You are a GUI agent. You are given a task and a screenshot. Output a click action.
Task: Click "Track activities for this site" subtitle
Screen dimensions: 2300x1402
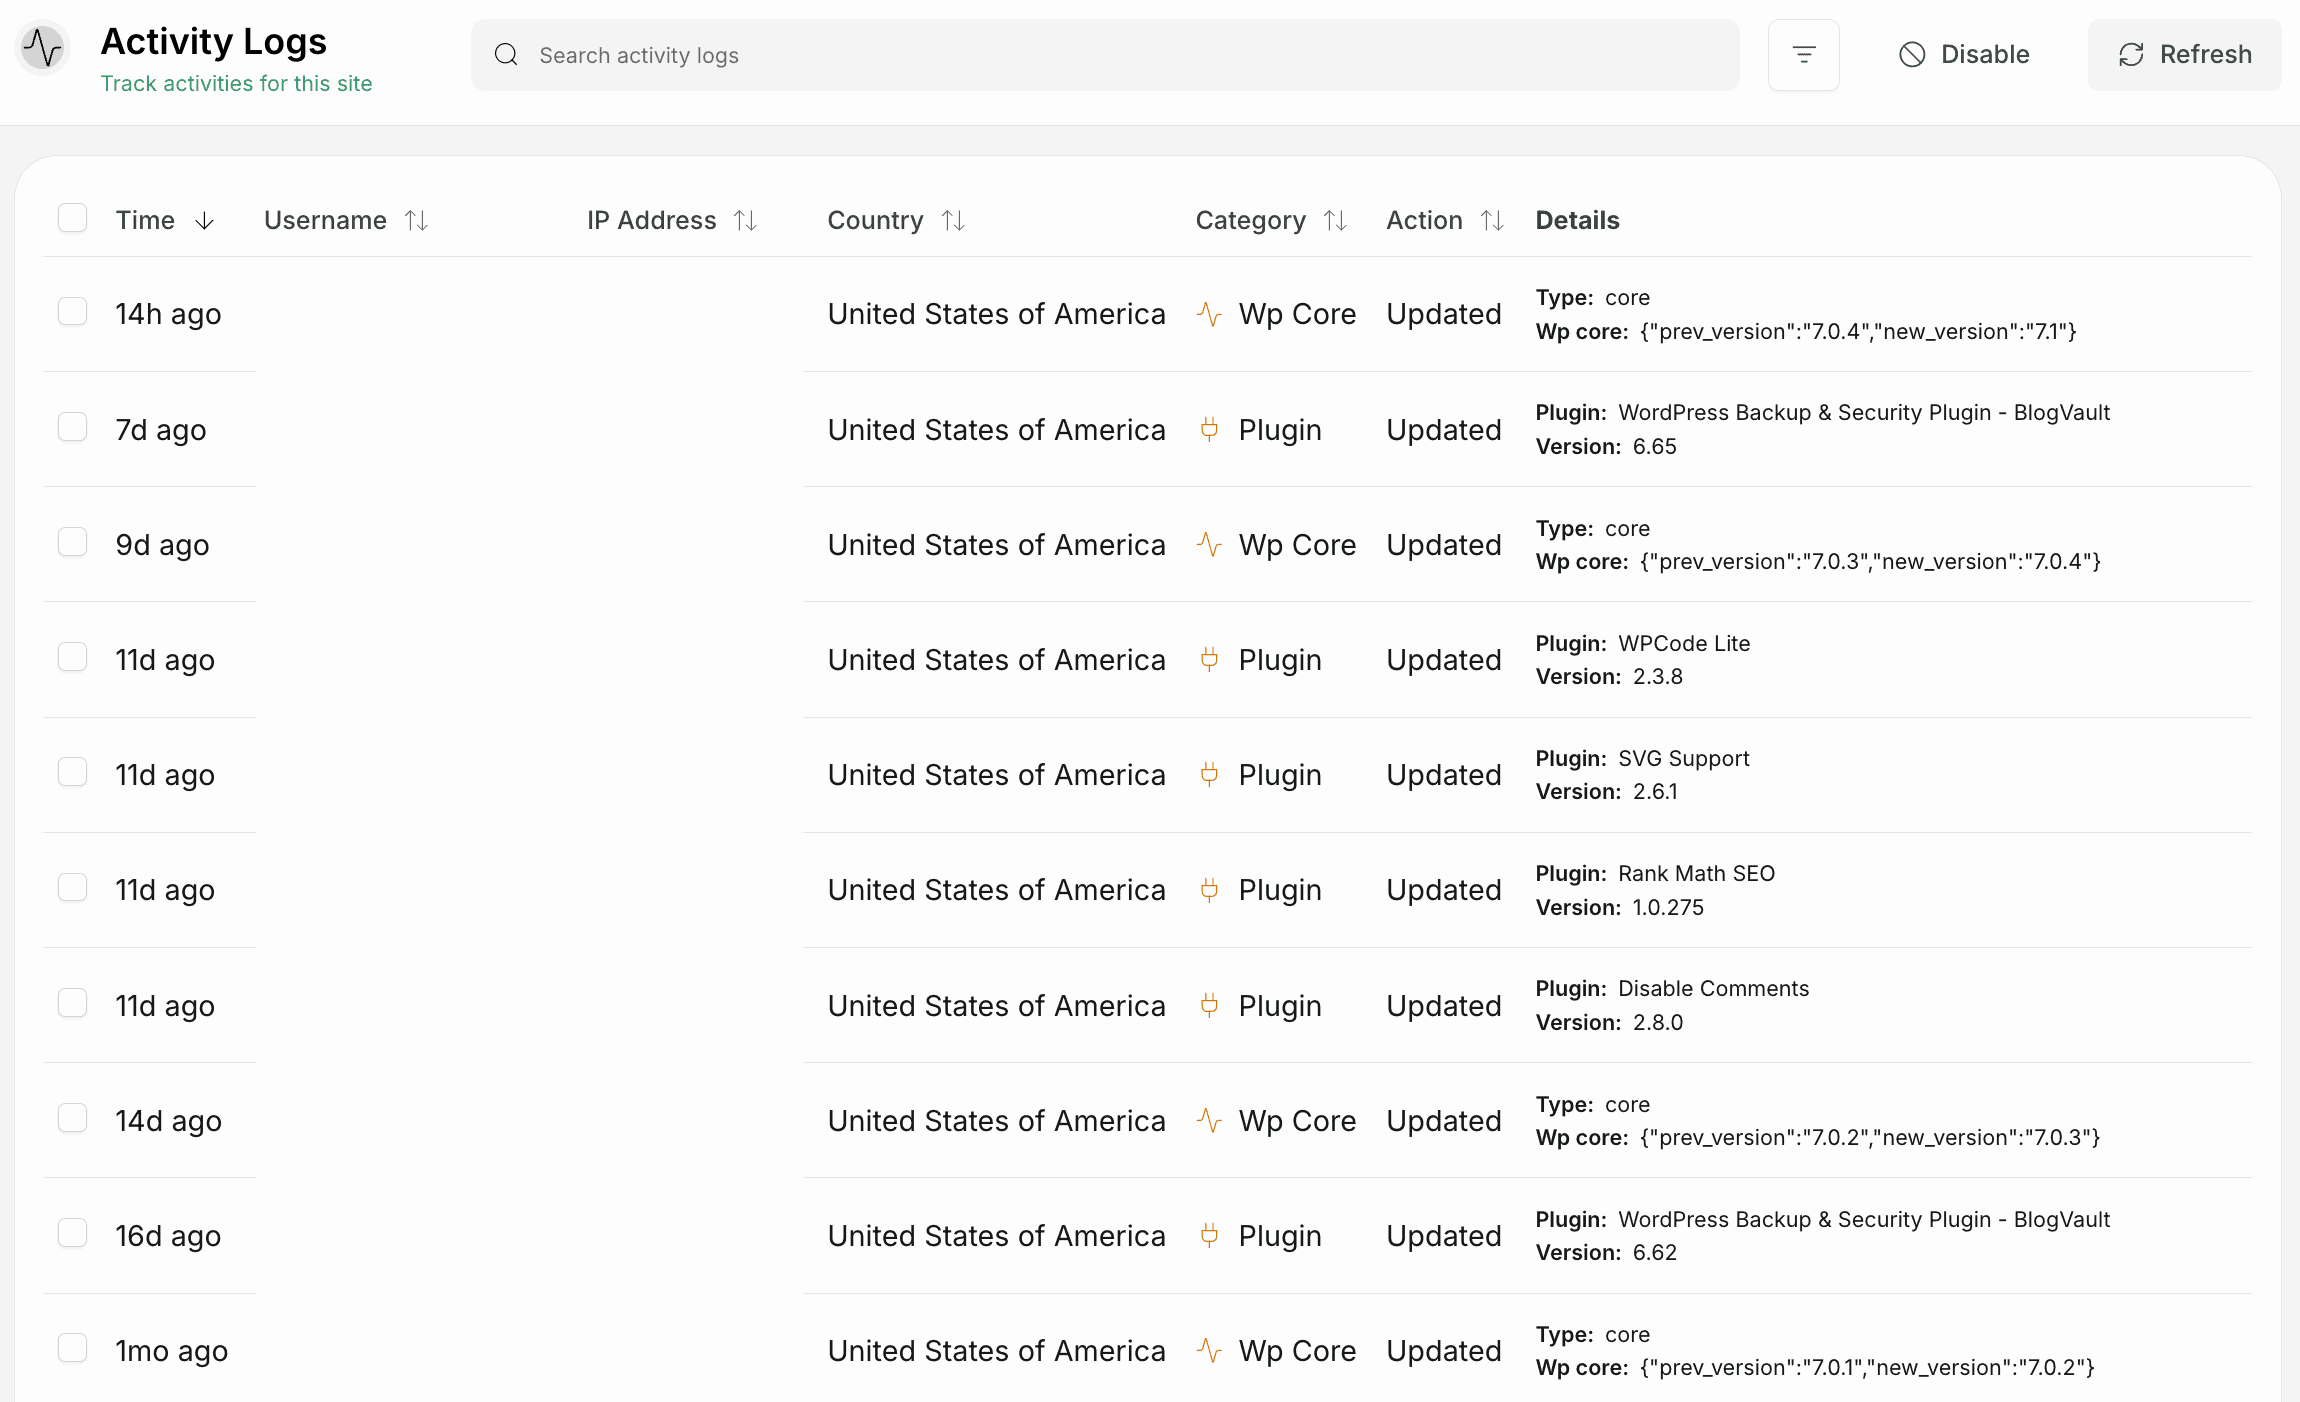[x=236, y=84]
